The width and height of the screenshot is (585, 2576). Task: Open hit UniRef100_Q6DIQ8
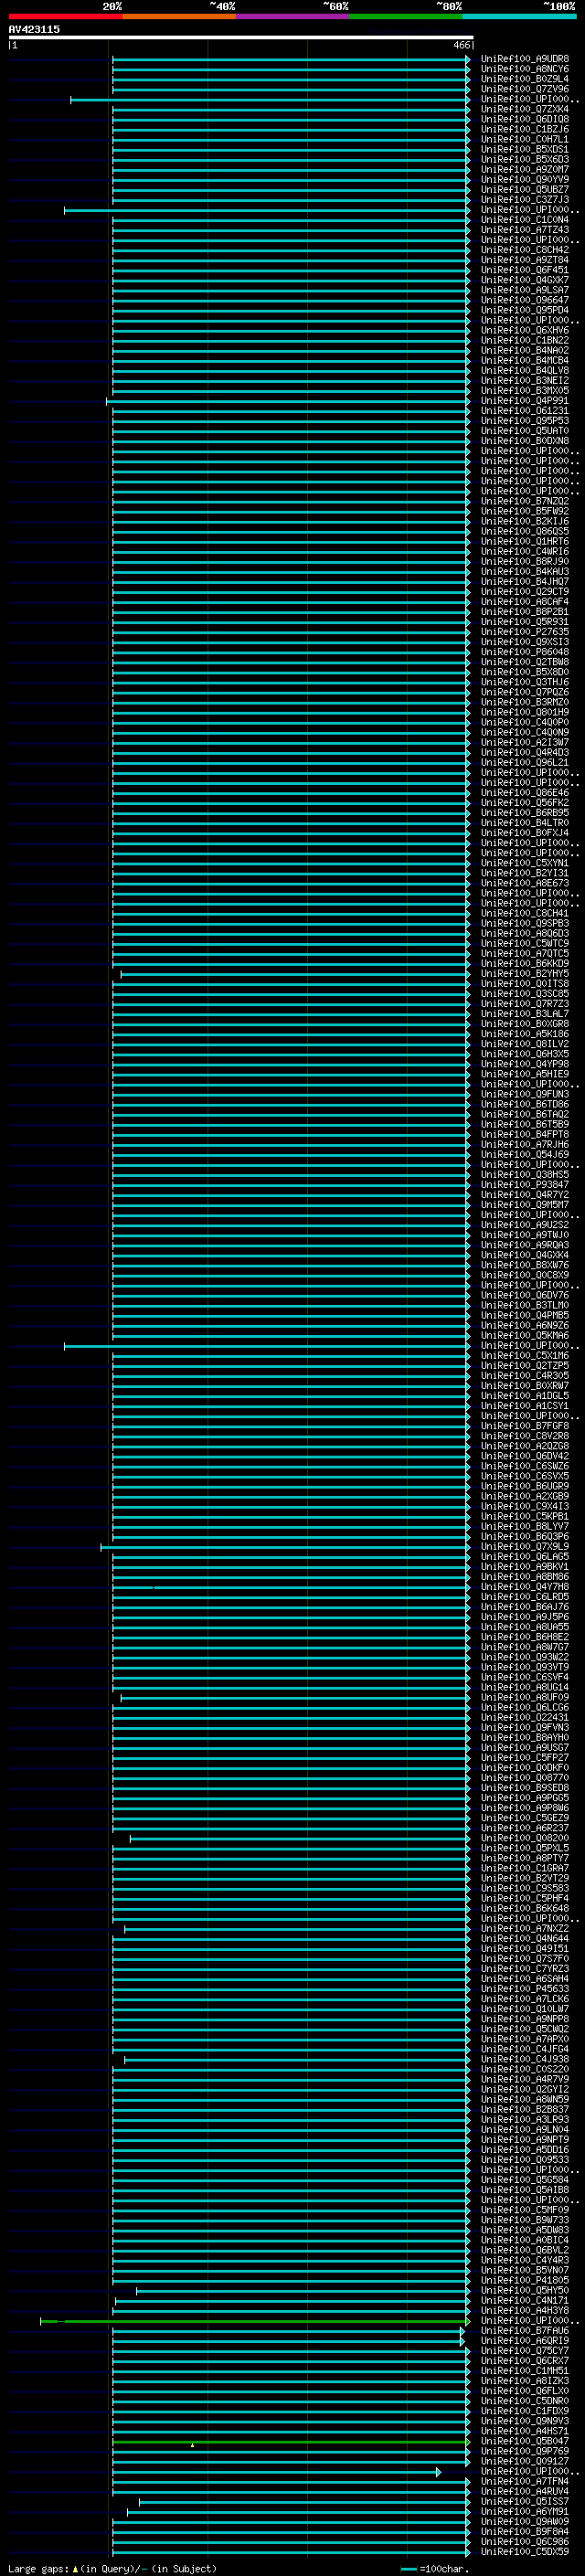pos(524,119)
